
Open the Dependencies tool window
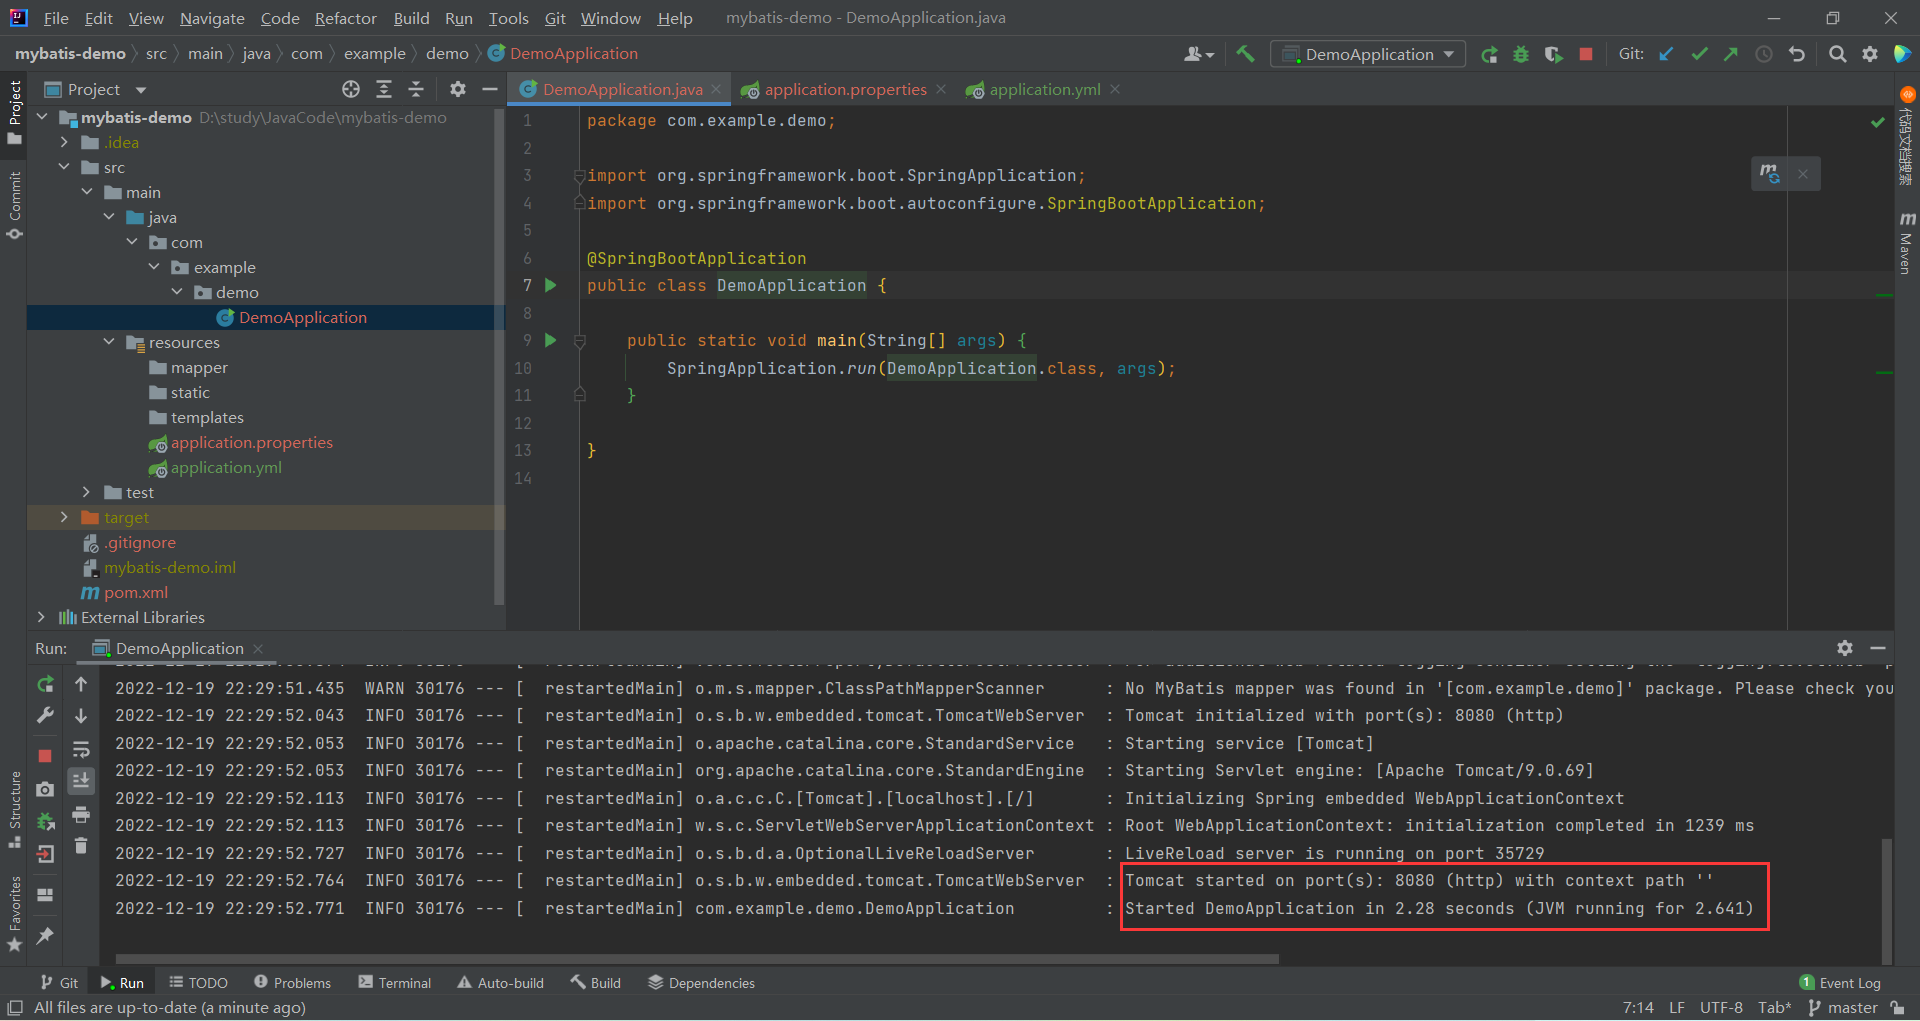pyautogui.click(x=701, y=983)
